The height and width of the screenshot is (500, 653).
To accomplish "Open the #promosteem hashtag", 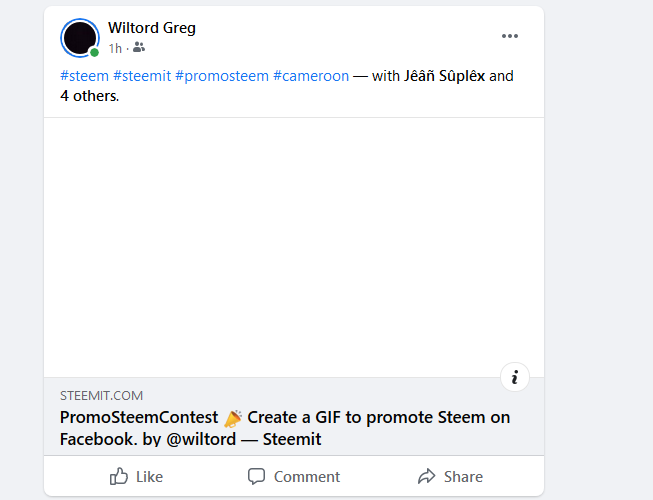I will 222,76.
